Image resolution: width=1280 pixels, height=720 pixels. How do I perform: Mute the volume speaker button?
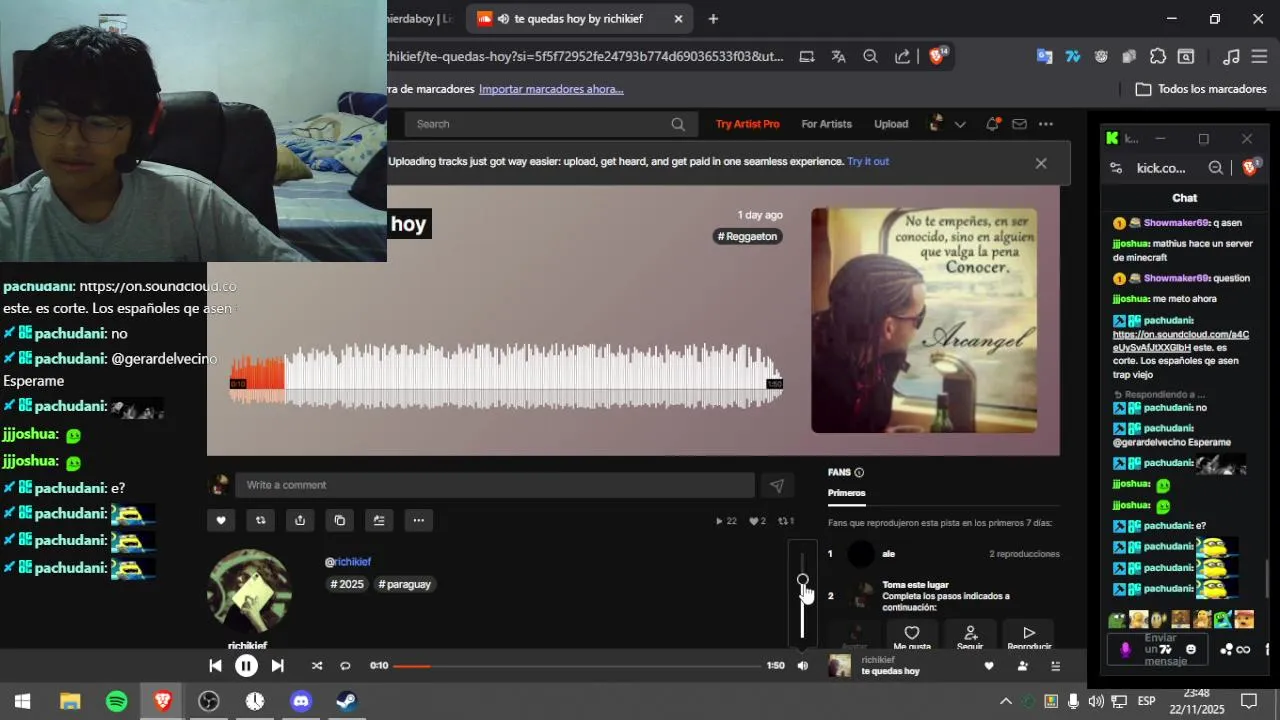coord(802,666)
